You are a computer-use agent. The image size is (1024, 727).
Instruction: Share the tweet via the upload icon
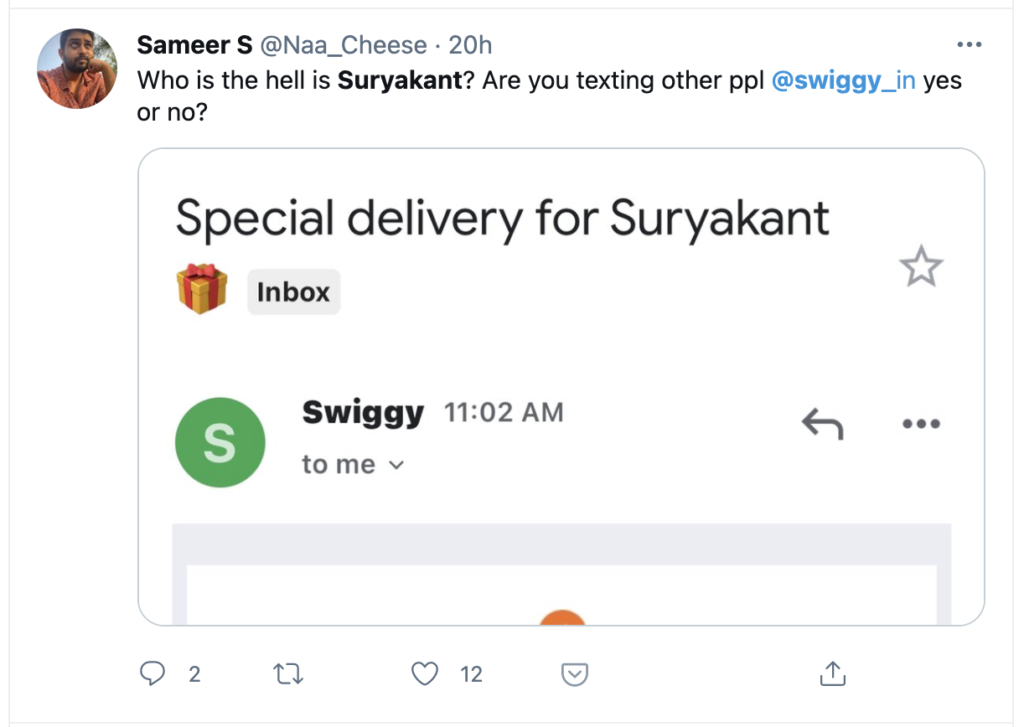click(x=833, y=673)
